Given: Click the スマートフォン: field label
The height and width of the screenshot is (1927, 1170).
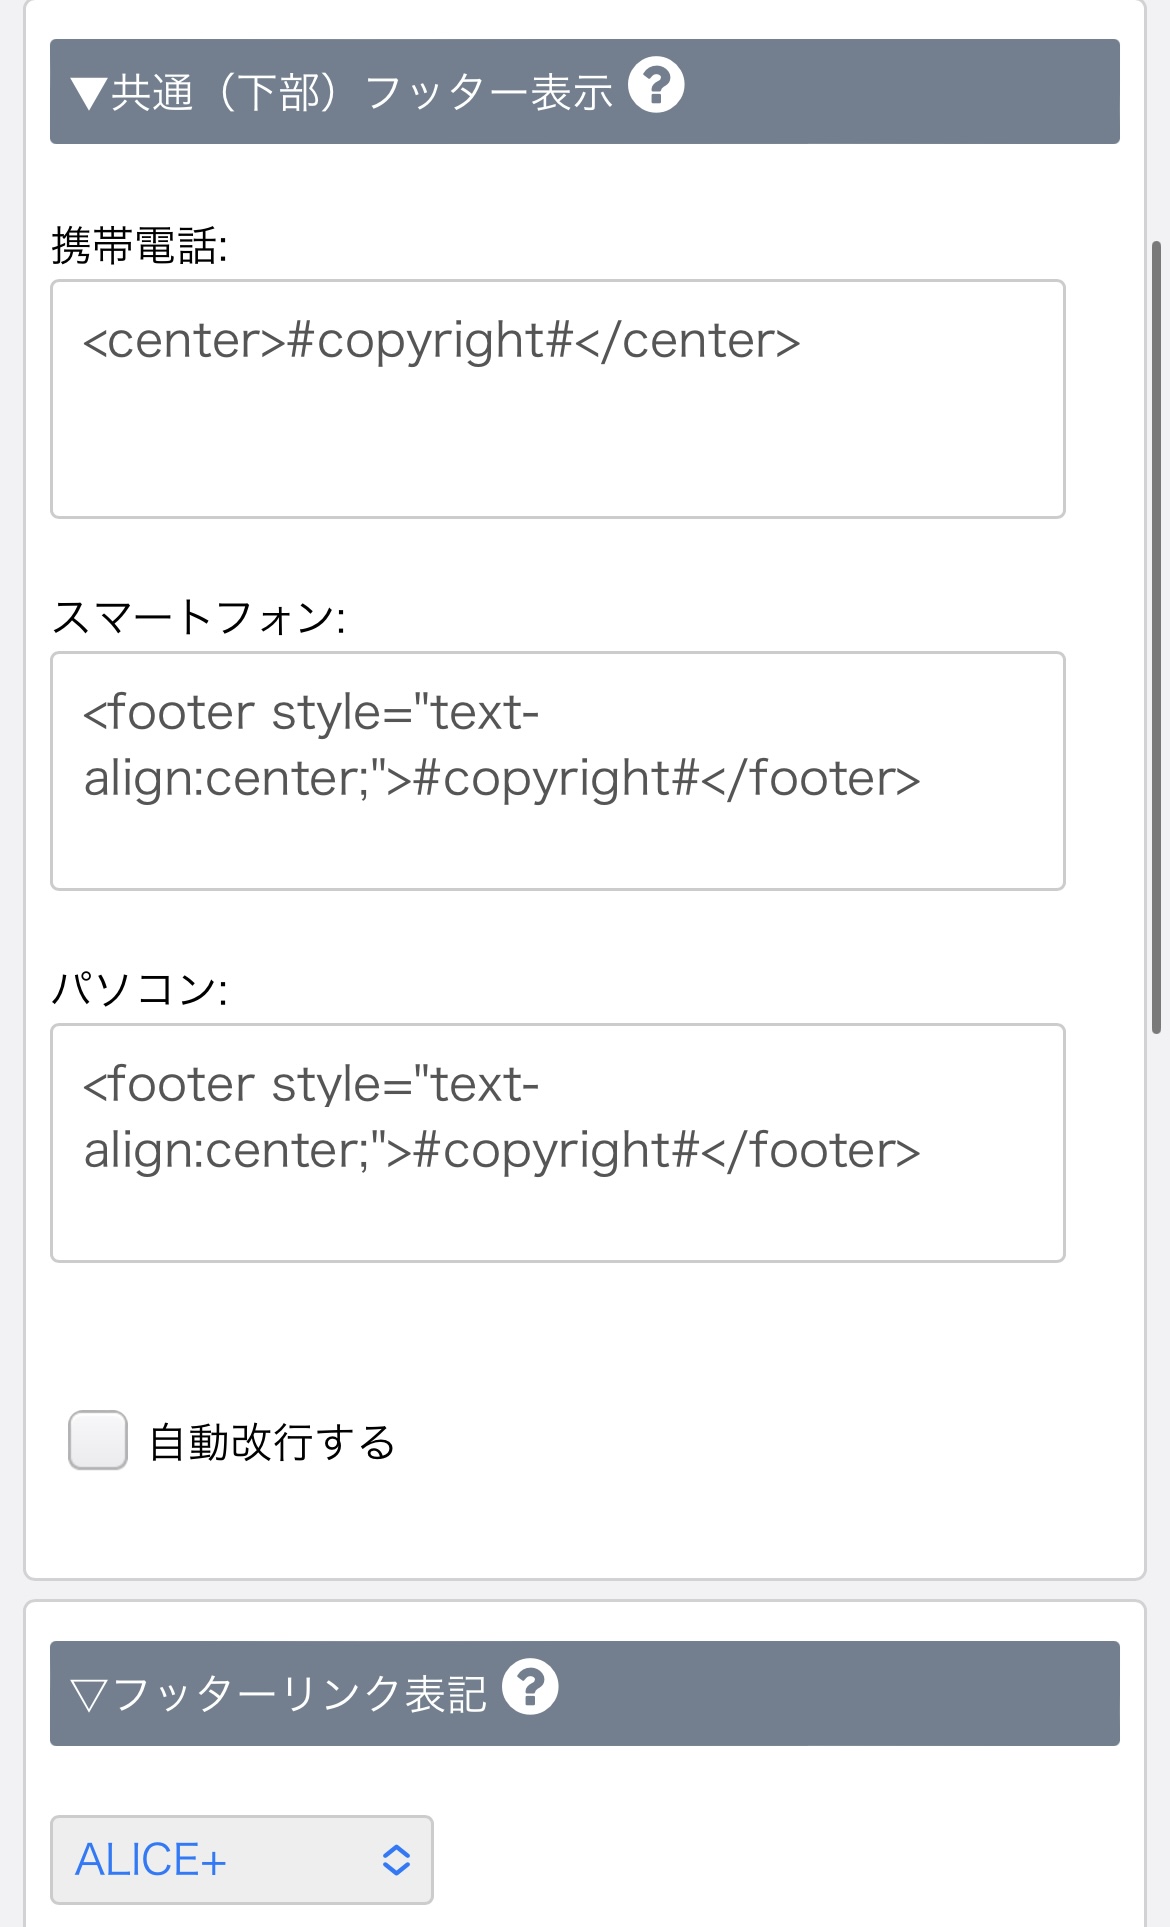Looking at the screenshot, I should (x=198, y=618).
